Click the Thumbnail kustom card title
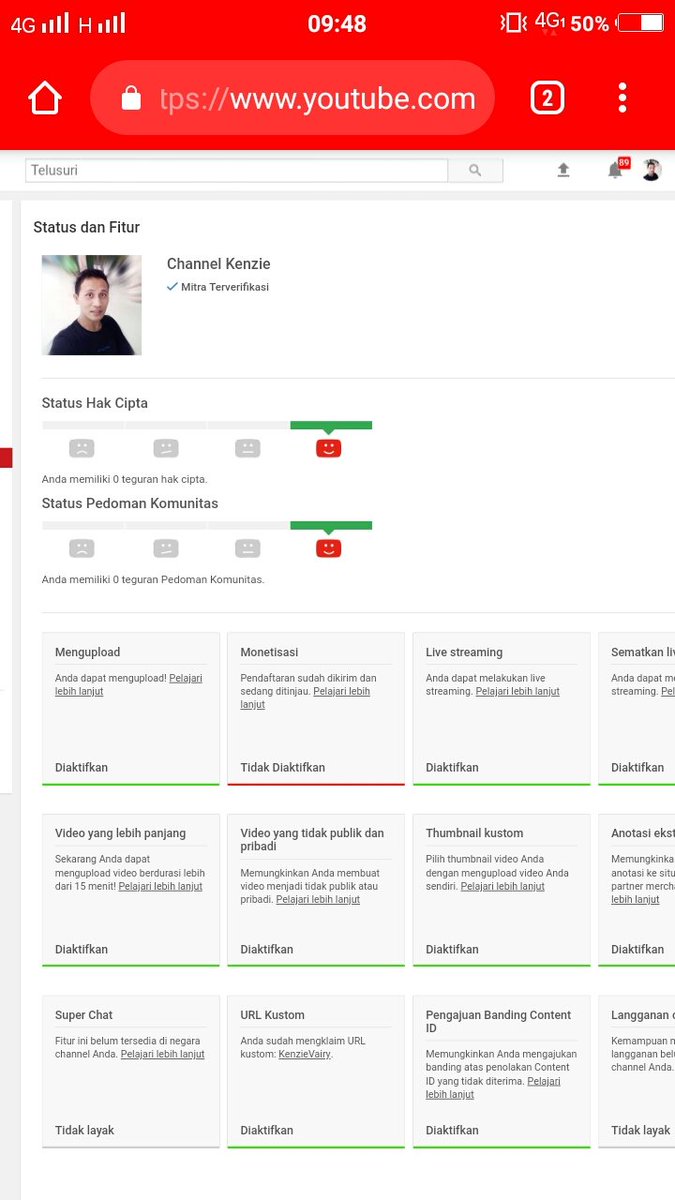Image resolution: width=675 pixels, height=1200 pixels. [x=474, y=834]
